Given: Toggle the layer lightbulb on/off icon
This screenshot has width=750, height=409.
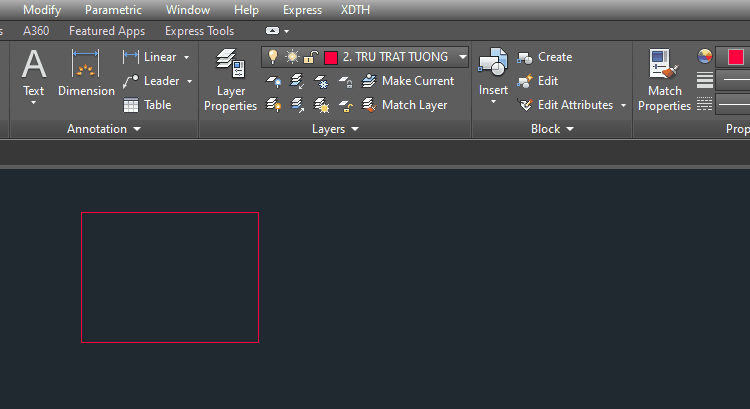Looking at the screenshot, I should (x=272, y=57).
